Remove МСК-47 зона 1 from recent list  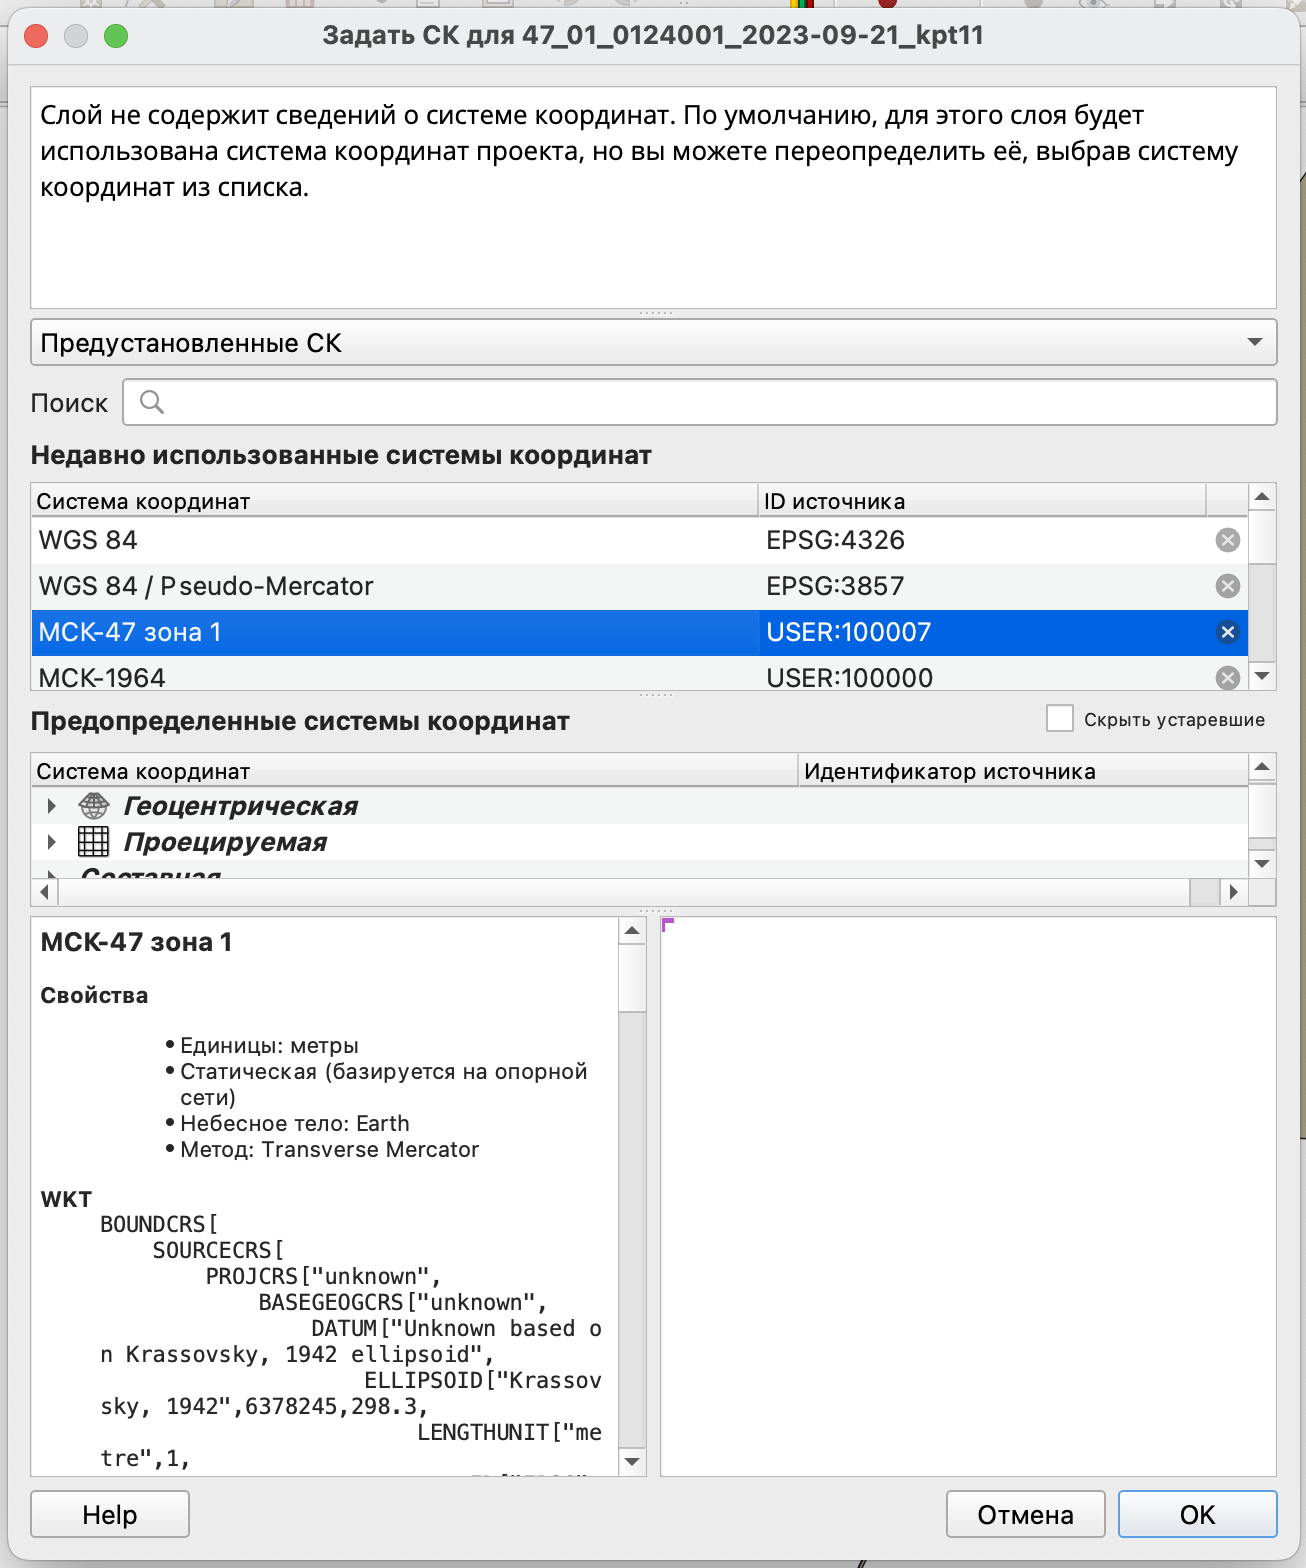coord(1227,632)
